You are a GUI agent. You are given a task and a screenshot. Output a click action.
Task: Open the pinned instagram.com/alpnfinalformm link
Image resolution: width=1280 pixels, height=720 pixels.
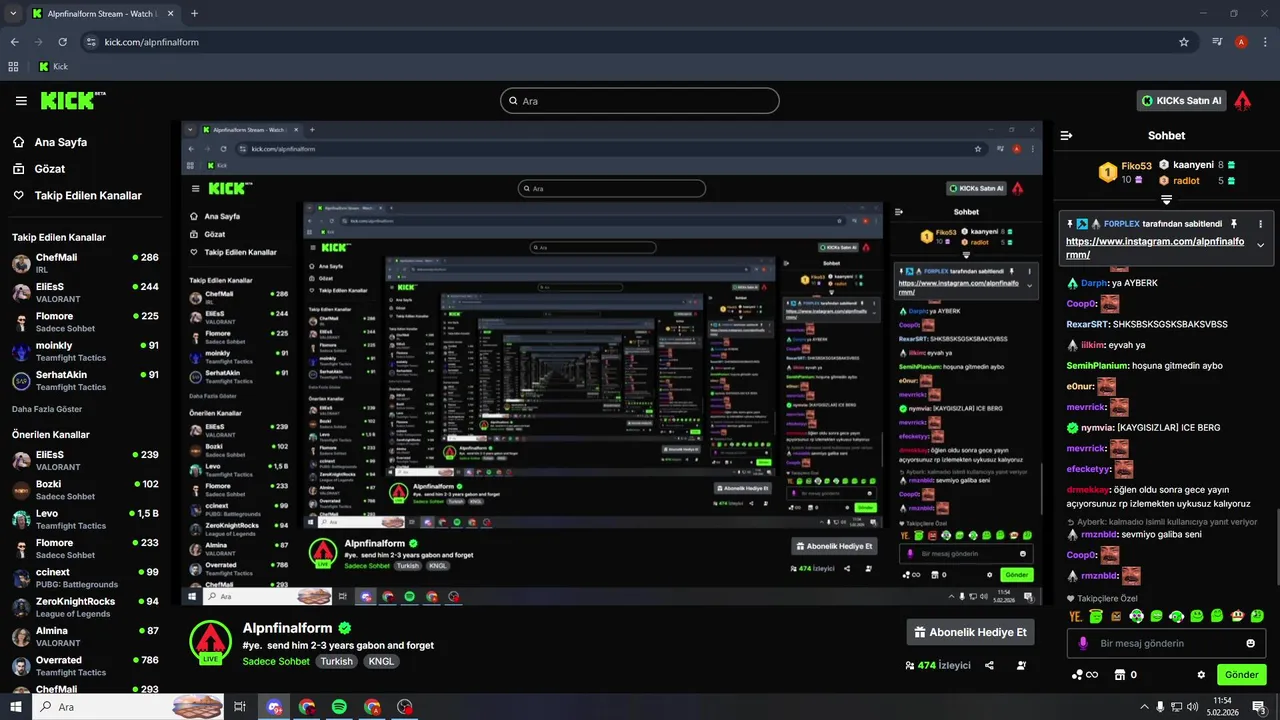point(1155,248)
